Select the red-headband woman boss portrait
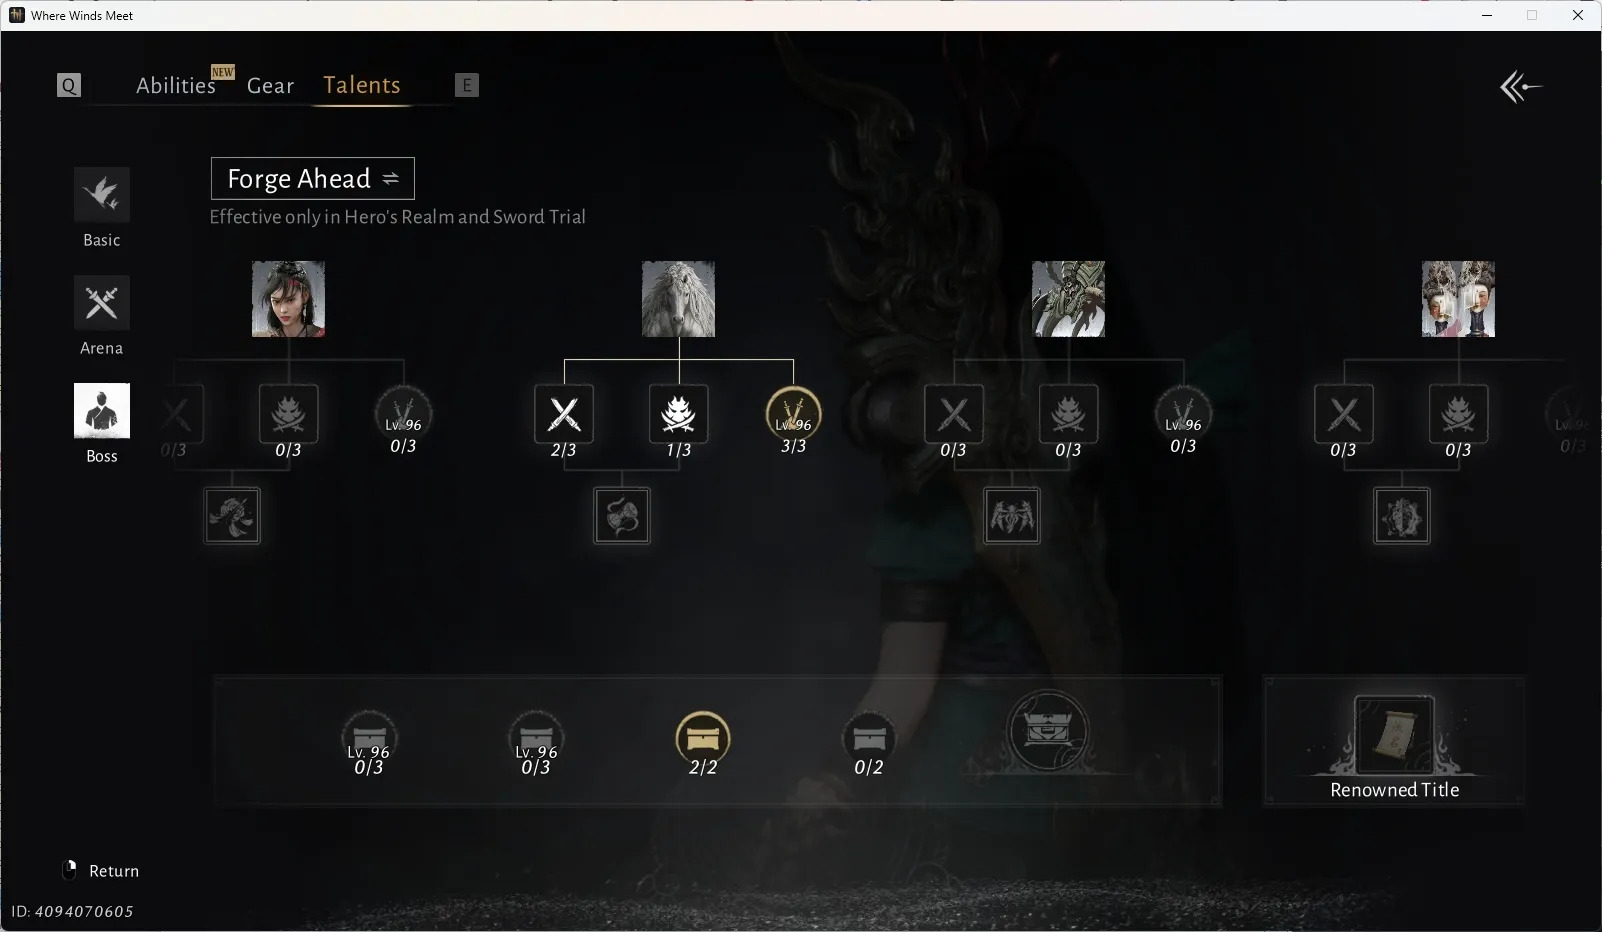The width and height of the screenshot is (1602, 932). tap(288, 299)
